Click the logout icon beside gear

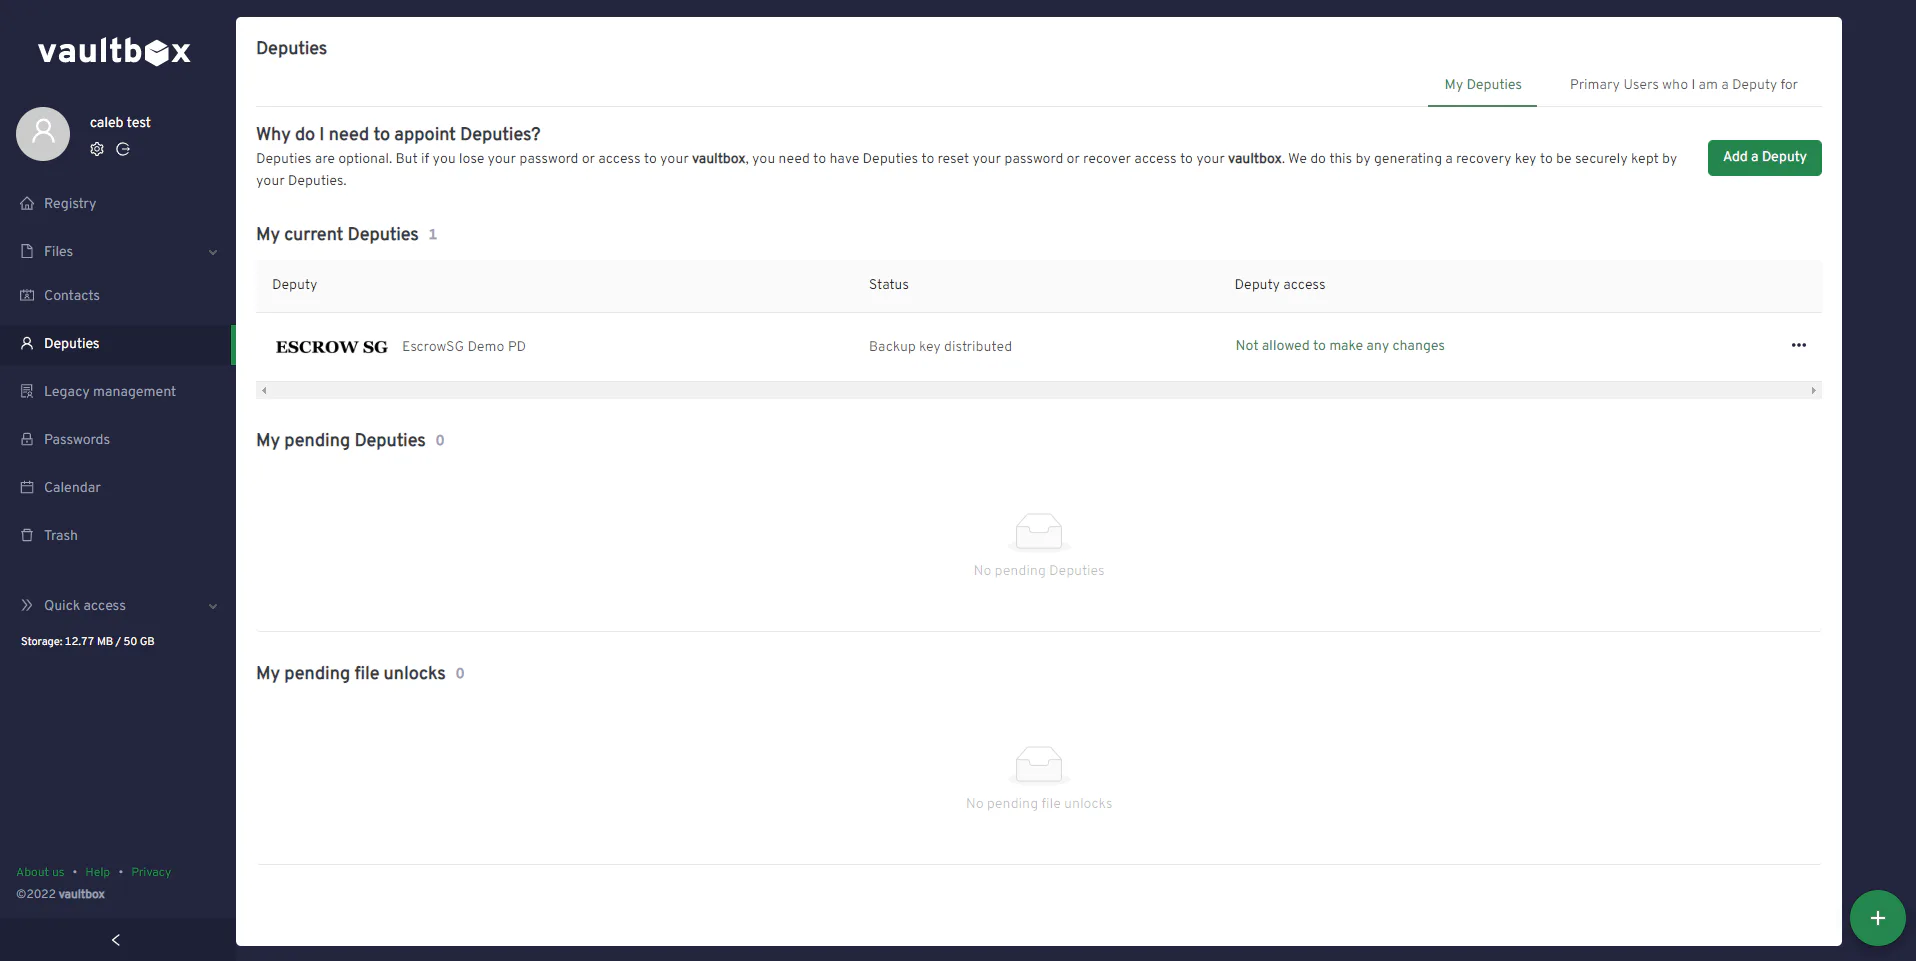(123, 149)
